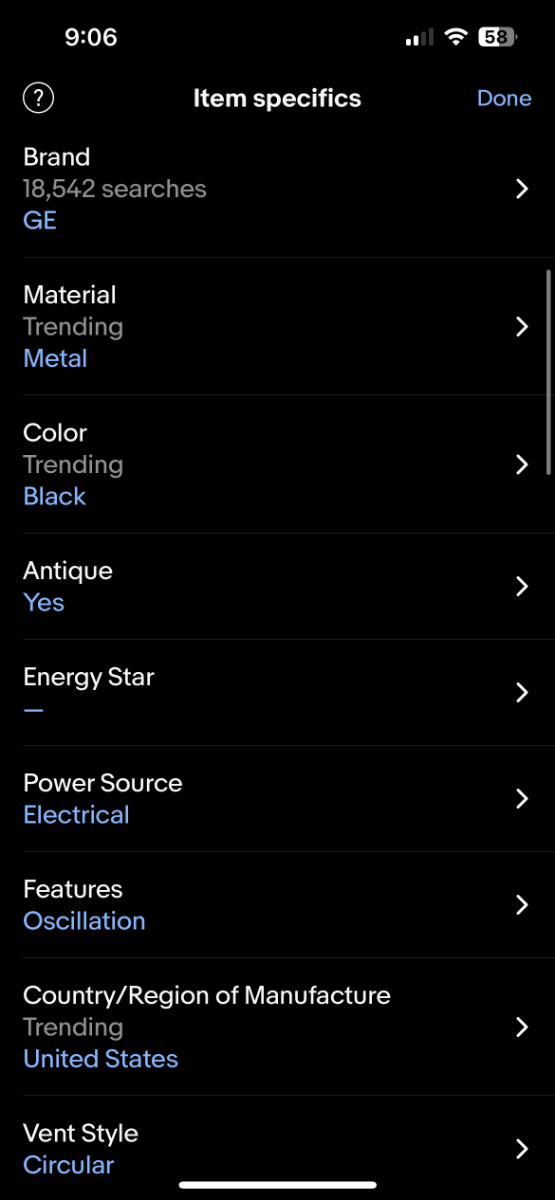Open the Features row arrow
The width and height of the screenshot is (555, 1200).
coord(521,905)
